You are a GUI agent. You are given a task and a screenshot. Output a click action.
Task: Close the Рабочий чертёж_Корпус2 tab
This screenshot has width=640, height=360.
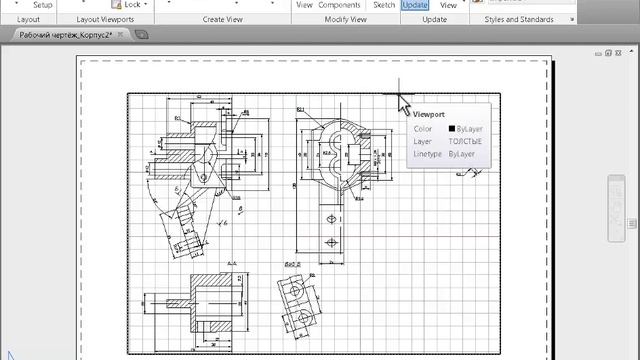120,35
